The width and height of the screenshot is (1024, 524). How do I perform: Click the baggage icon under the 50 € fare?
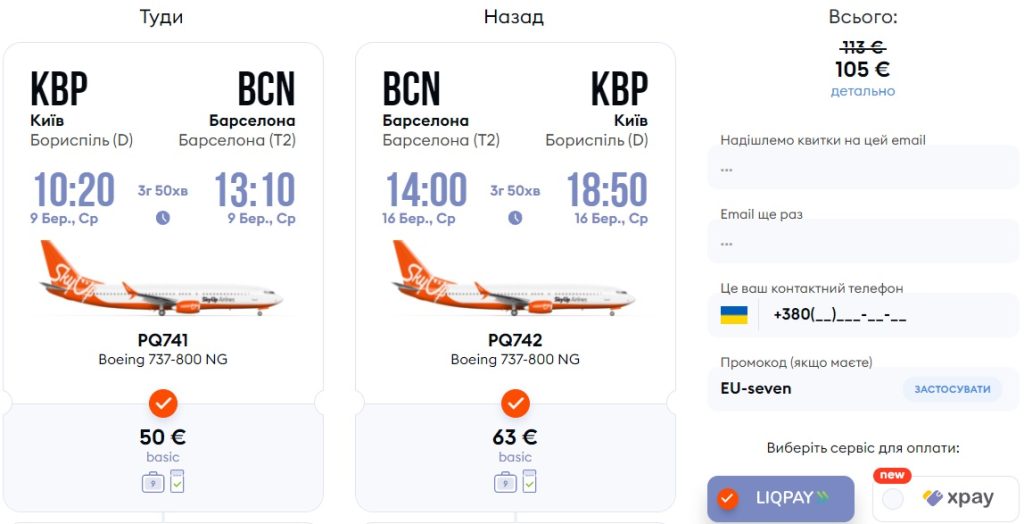pos(153,482)
